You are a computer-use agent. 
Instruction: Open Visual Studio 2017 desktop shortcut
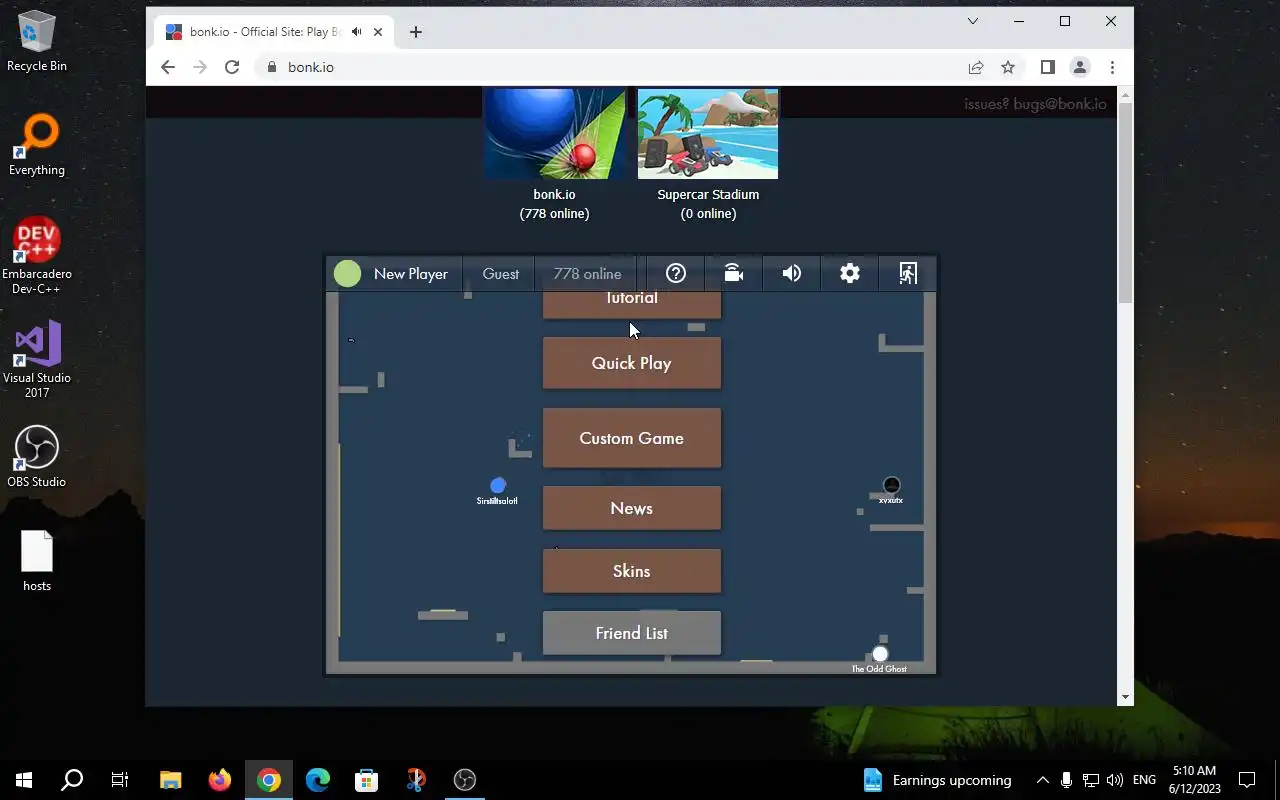click(x=37, y=360)
